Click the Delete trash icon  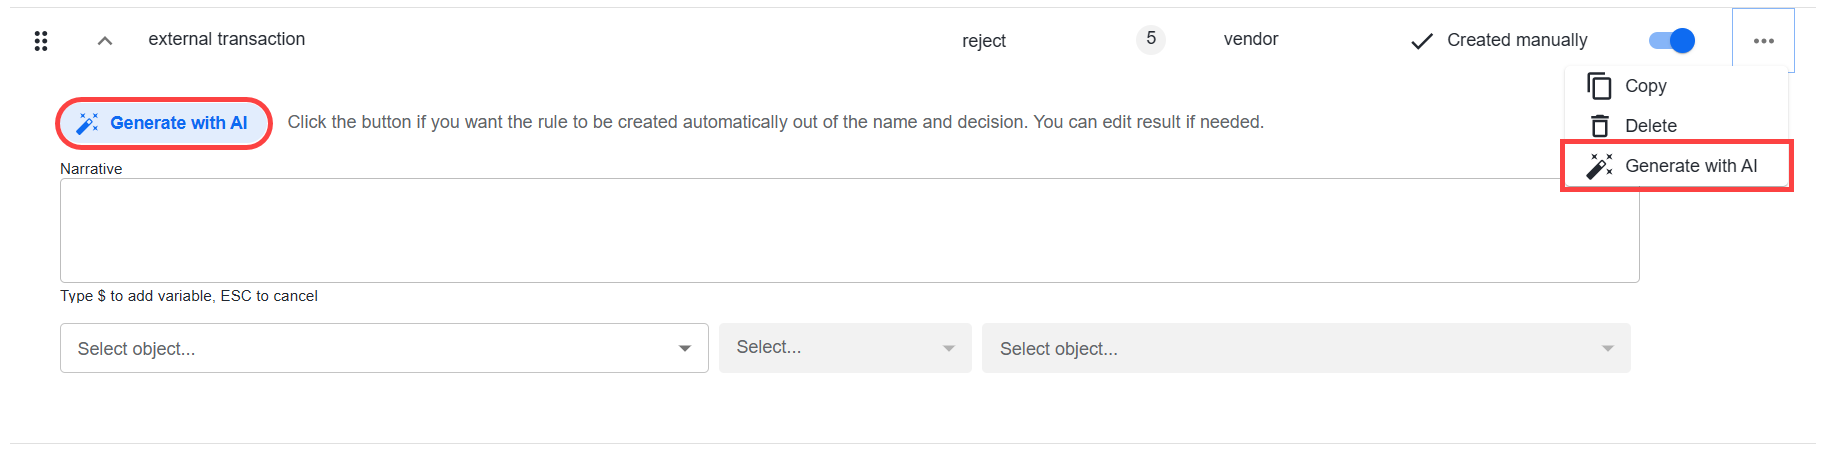coord(1599,126)
